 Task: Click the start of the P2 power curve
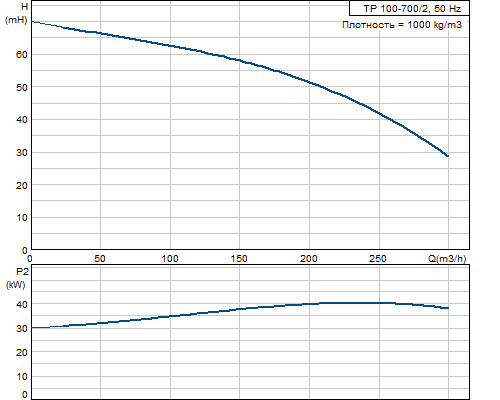point(32,328)
